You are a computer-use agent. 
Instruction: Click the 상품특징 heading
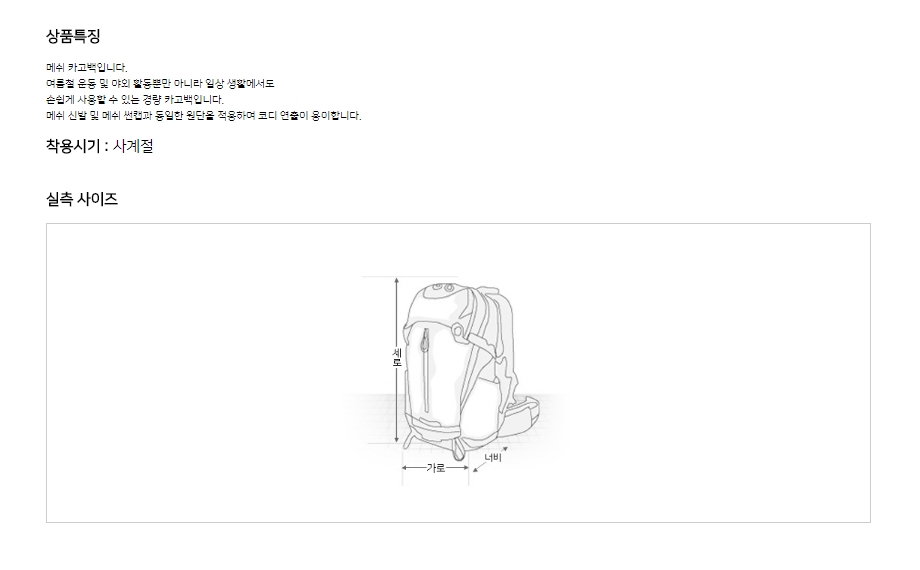(x=73, y=36)
